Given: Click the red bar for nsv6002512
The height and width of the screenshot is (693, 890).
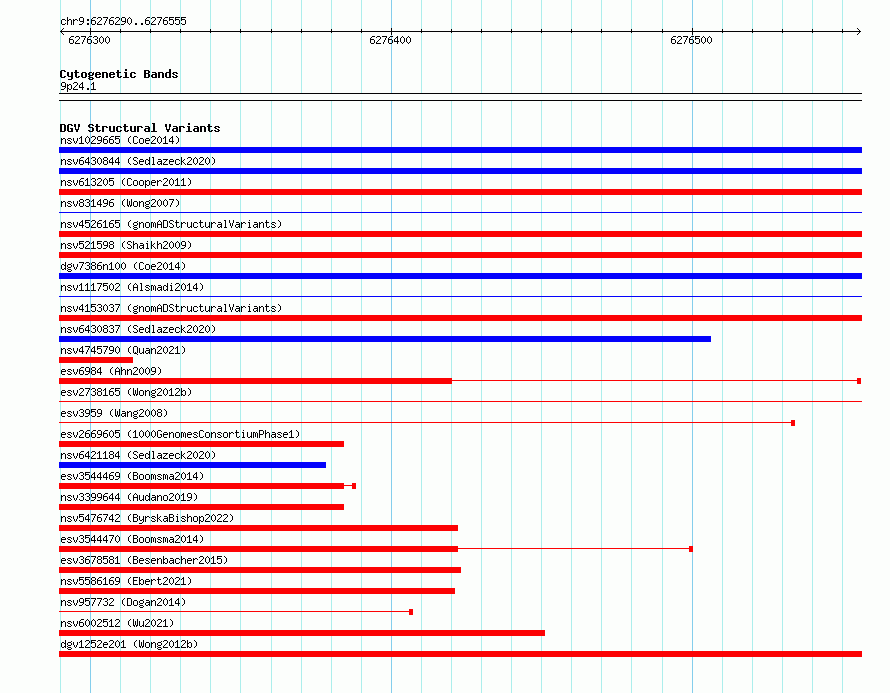Looking at the screenshot, I should coord(302,633).
